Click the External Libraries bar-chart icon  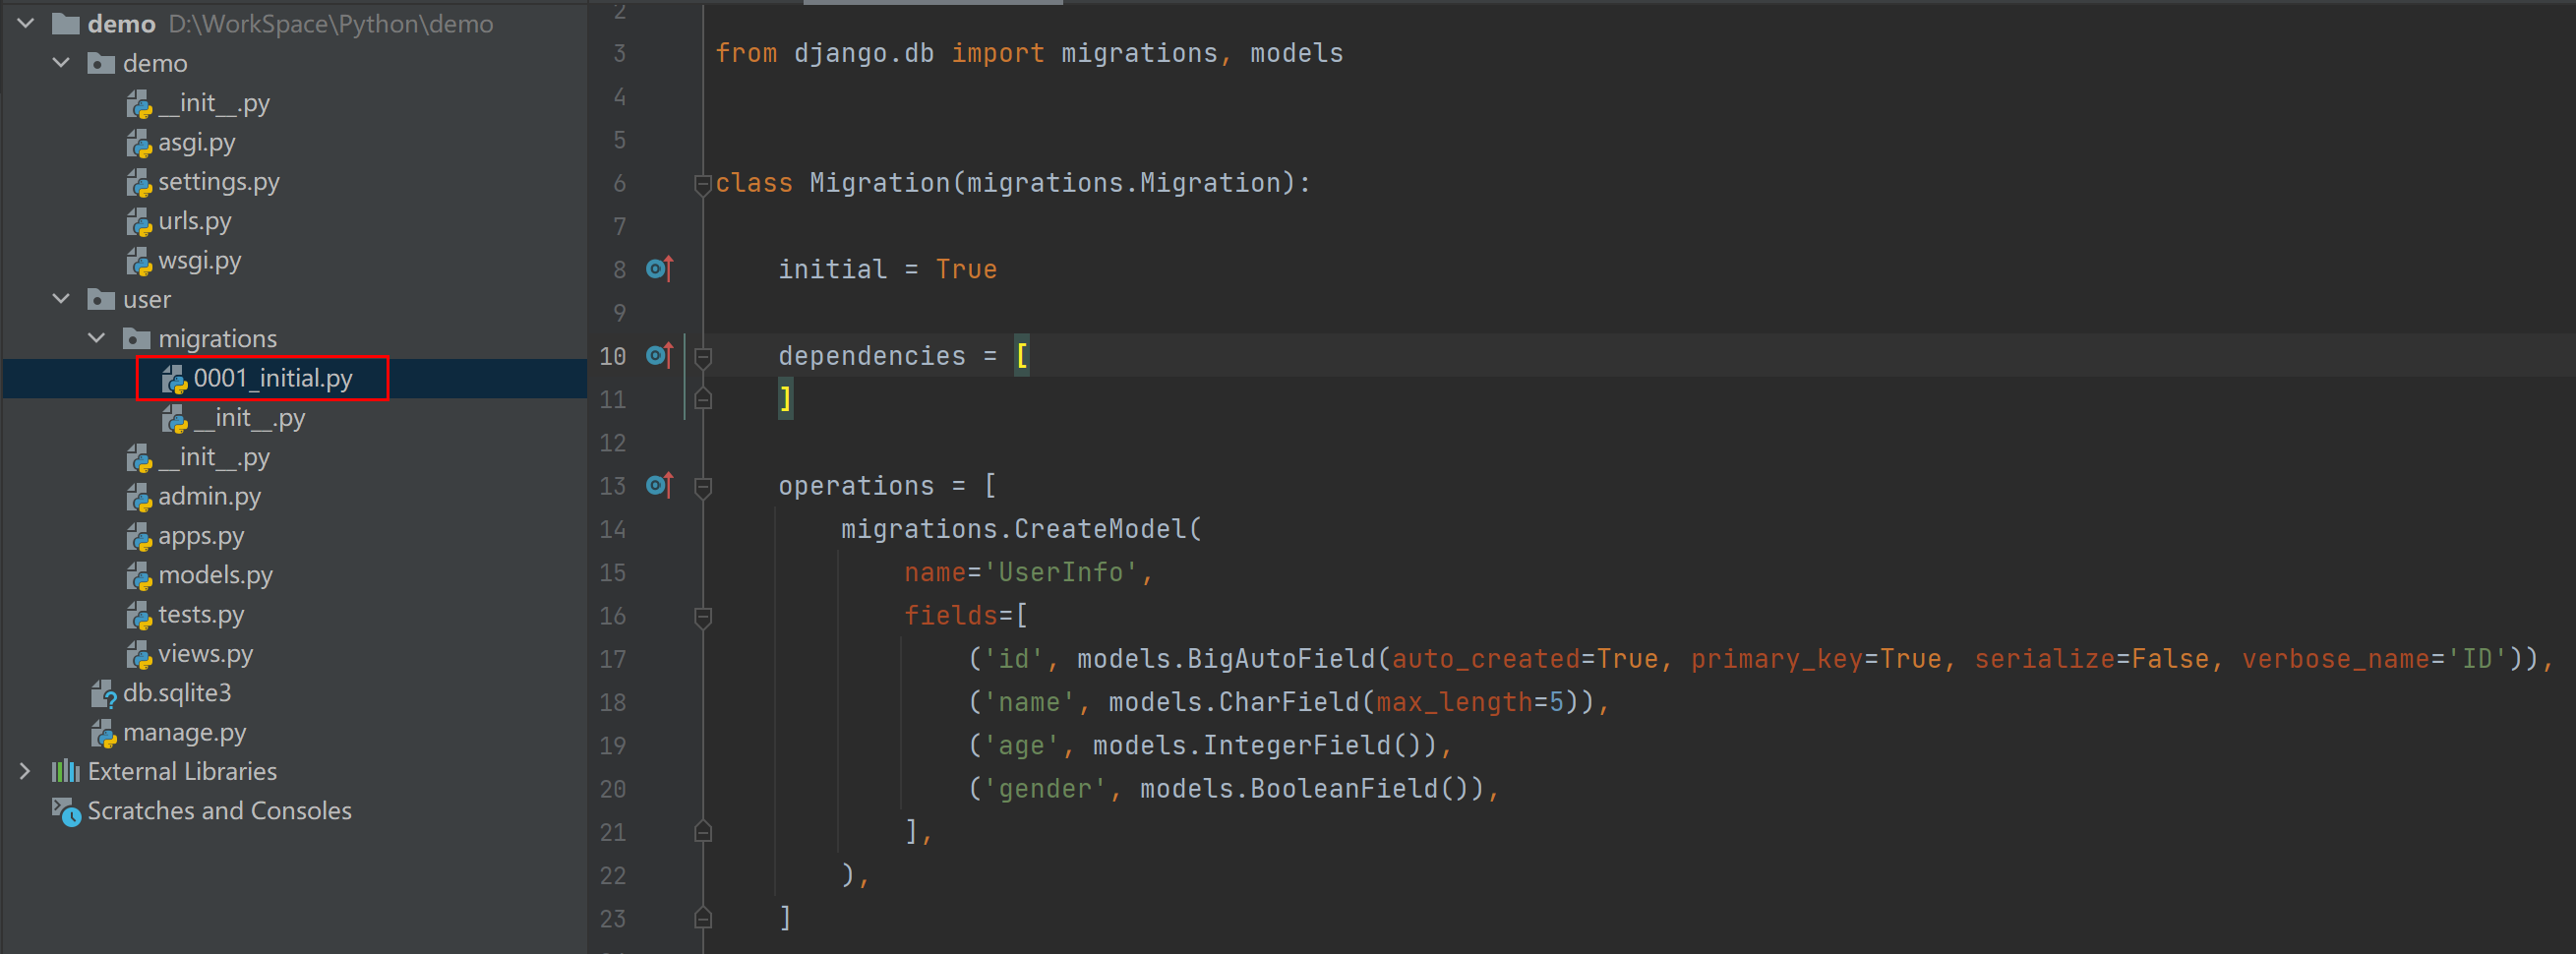[66, 771]
